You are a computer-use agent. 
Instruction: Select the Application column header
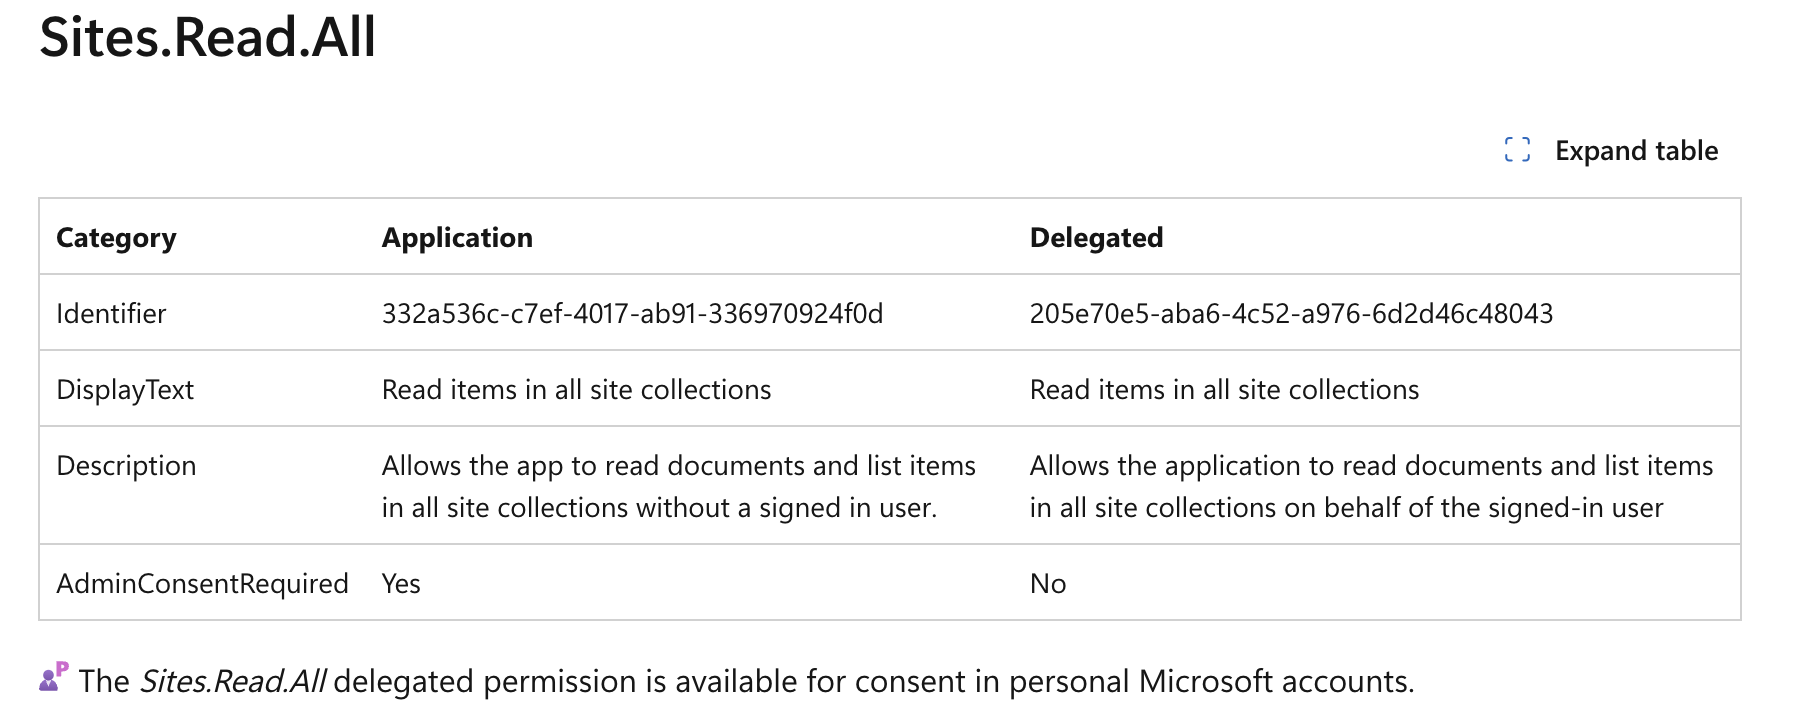point(456,237)
